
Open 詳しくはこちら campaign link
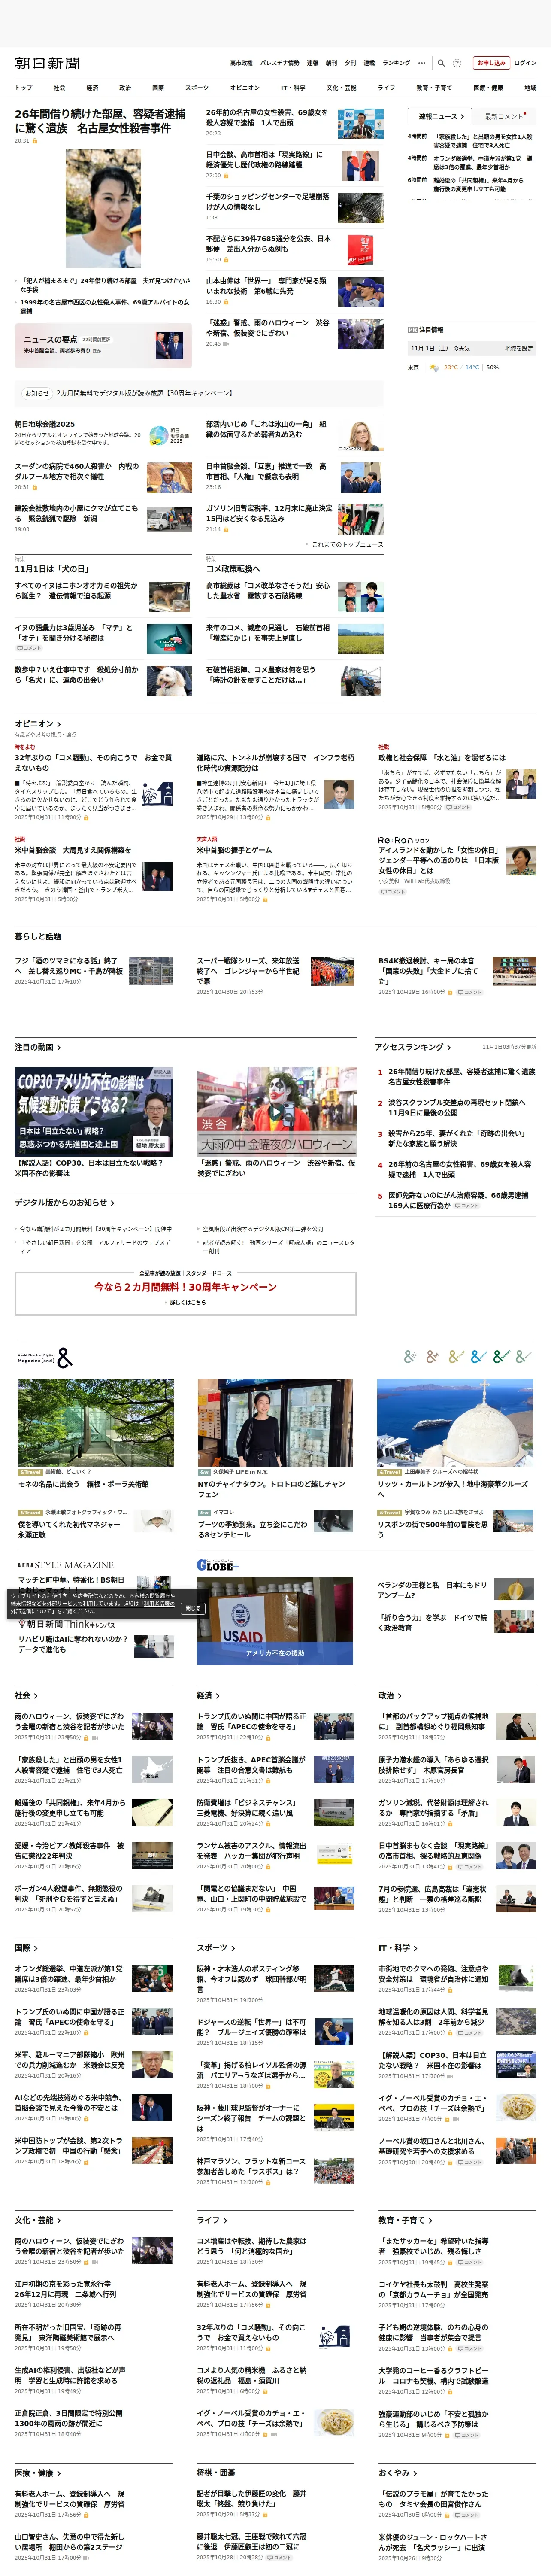(187, 1303)
